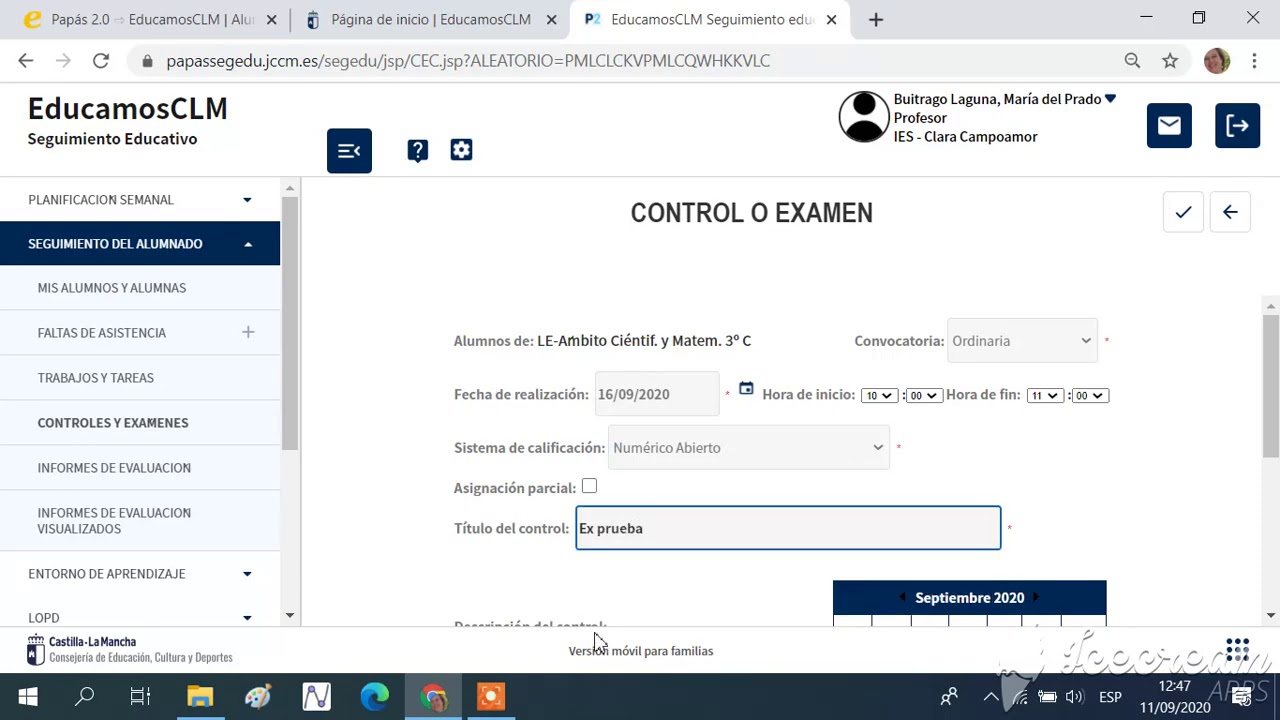1280x720 pixels.
Task: Open the end hour dropdown showing 11
Action: [x=1044, y=395]
